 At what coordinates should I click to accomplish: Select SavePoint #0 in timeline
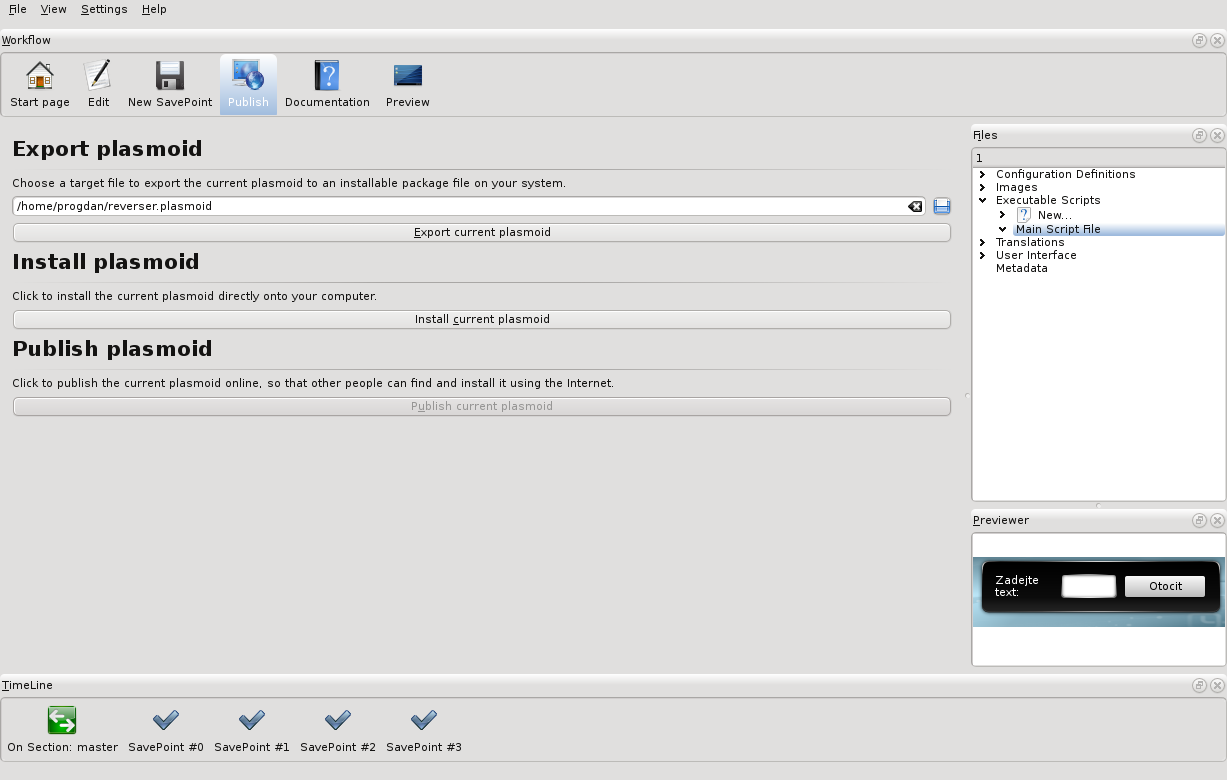(x=166, y=730)
